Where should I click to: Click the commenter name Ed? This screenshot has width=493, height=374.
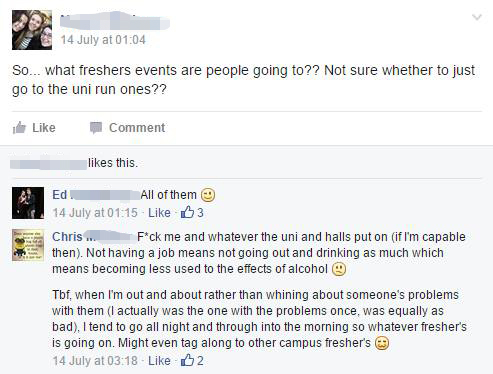click(60, 195)
